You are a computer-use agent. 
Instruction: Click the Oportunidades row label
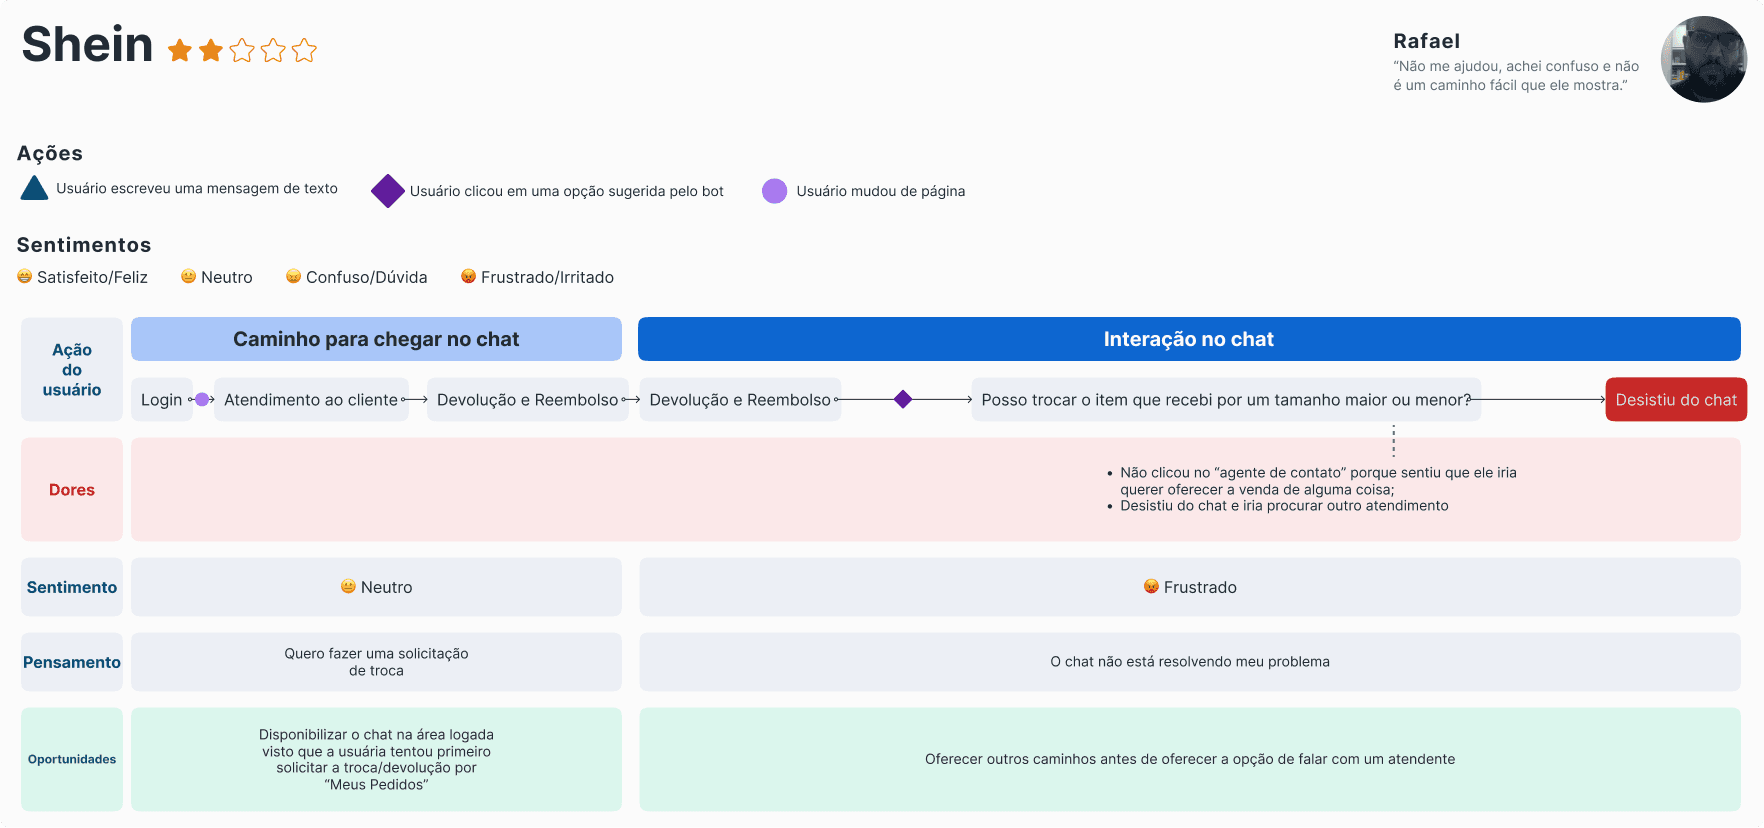pyautogui.click(x=72, y=759)
